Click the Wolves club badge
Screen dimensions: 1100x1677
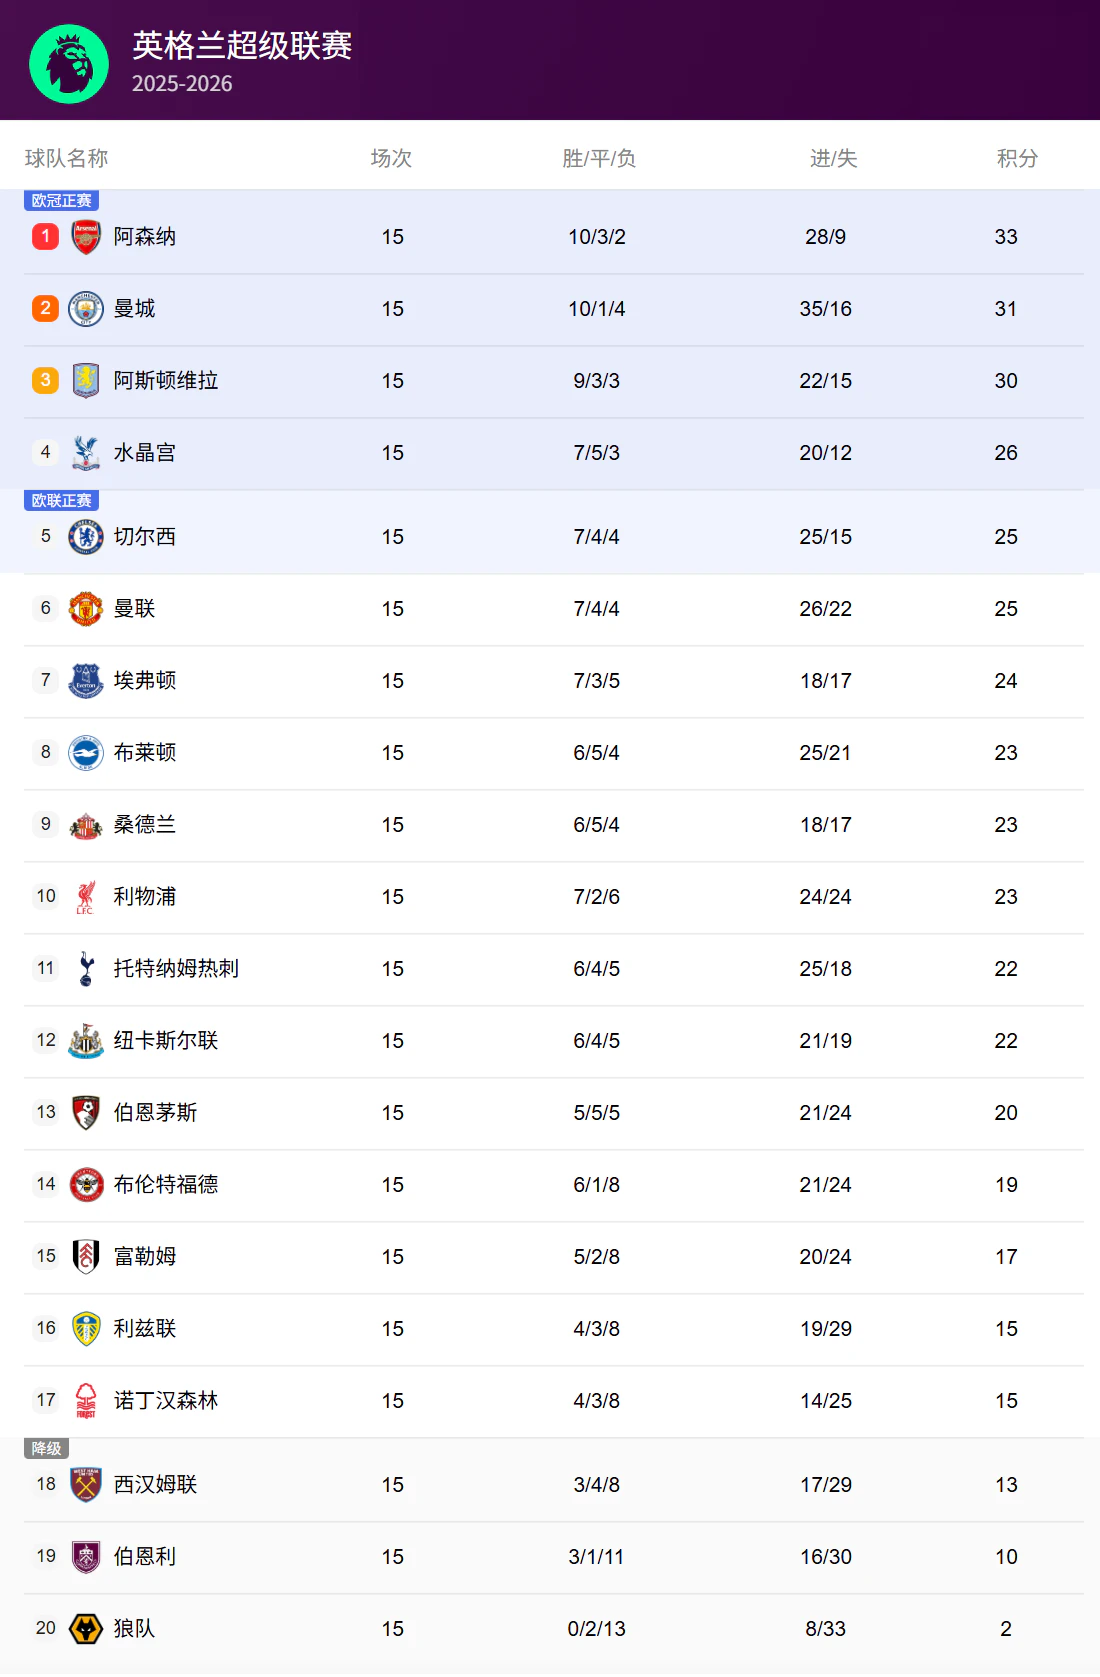[86, 1629]
